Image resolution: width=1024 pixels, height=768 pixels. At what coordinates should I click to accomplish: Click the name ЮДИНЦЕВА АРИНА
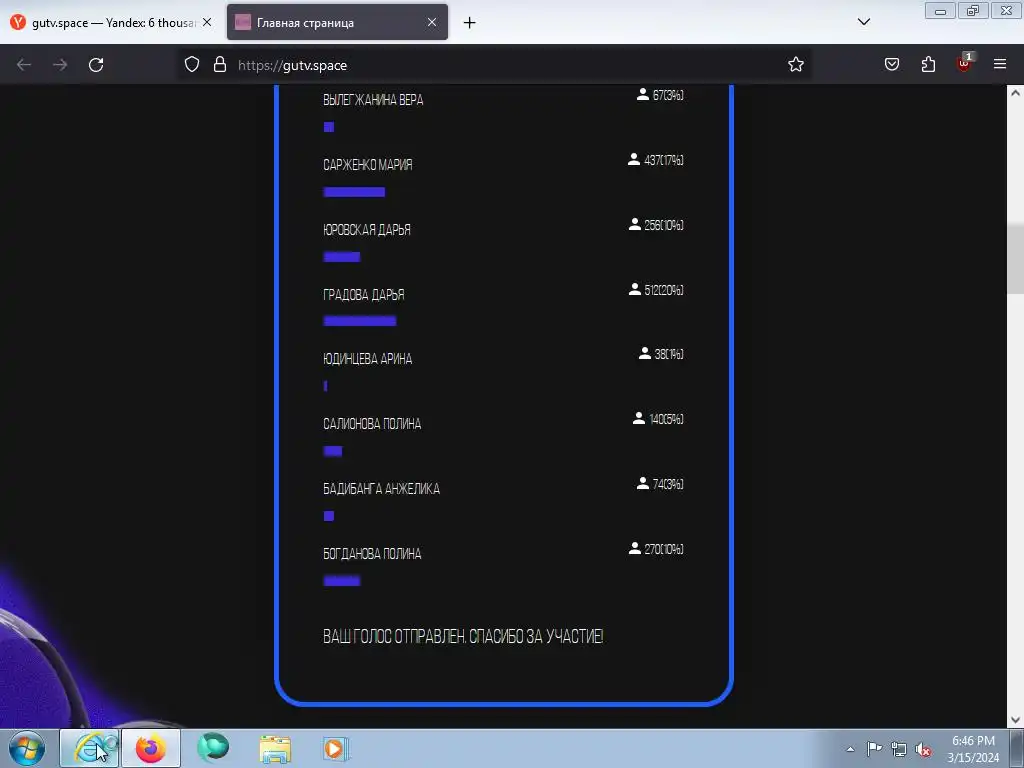click(368, 359)
